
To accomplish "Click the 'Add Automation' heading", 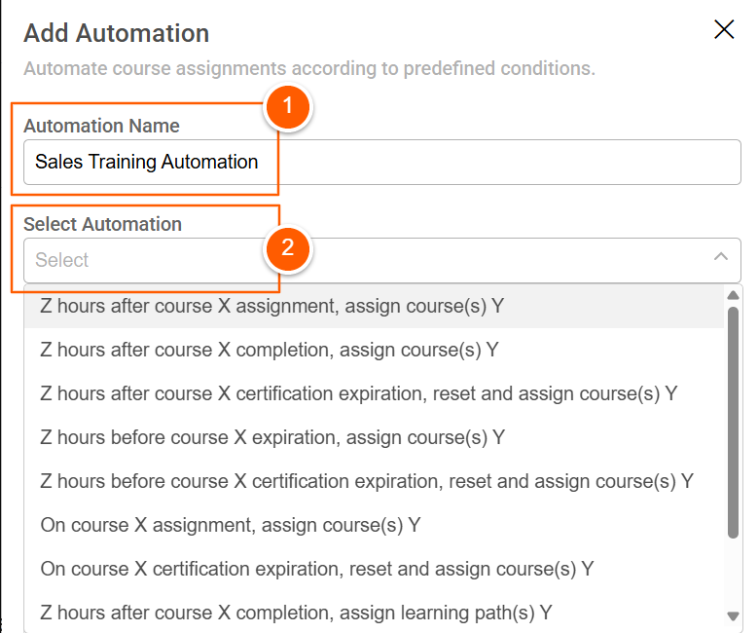I will pyautogui.click(x=116, y=33).
